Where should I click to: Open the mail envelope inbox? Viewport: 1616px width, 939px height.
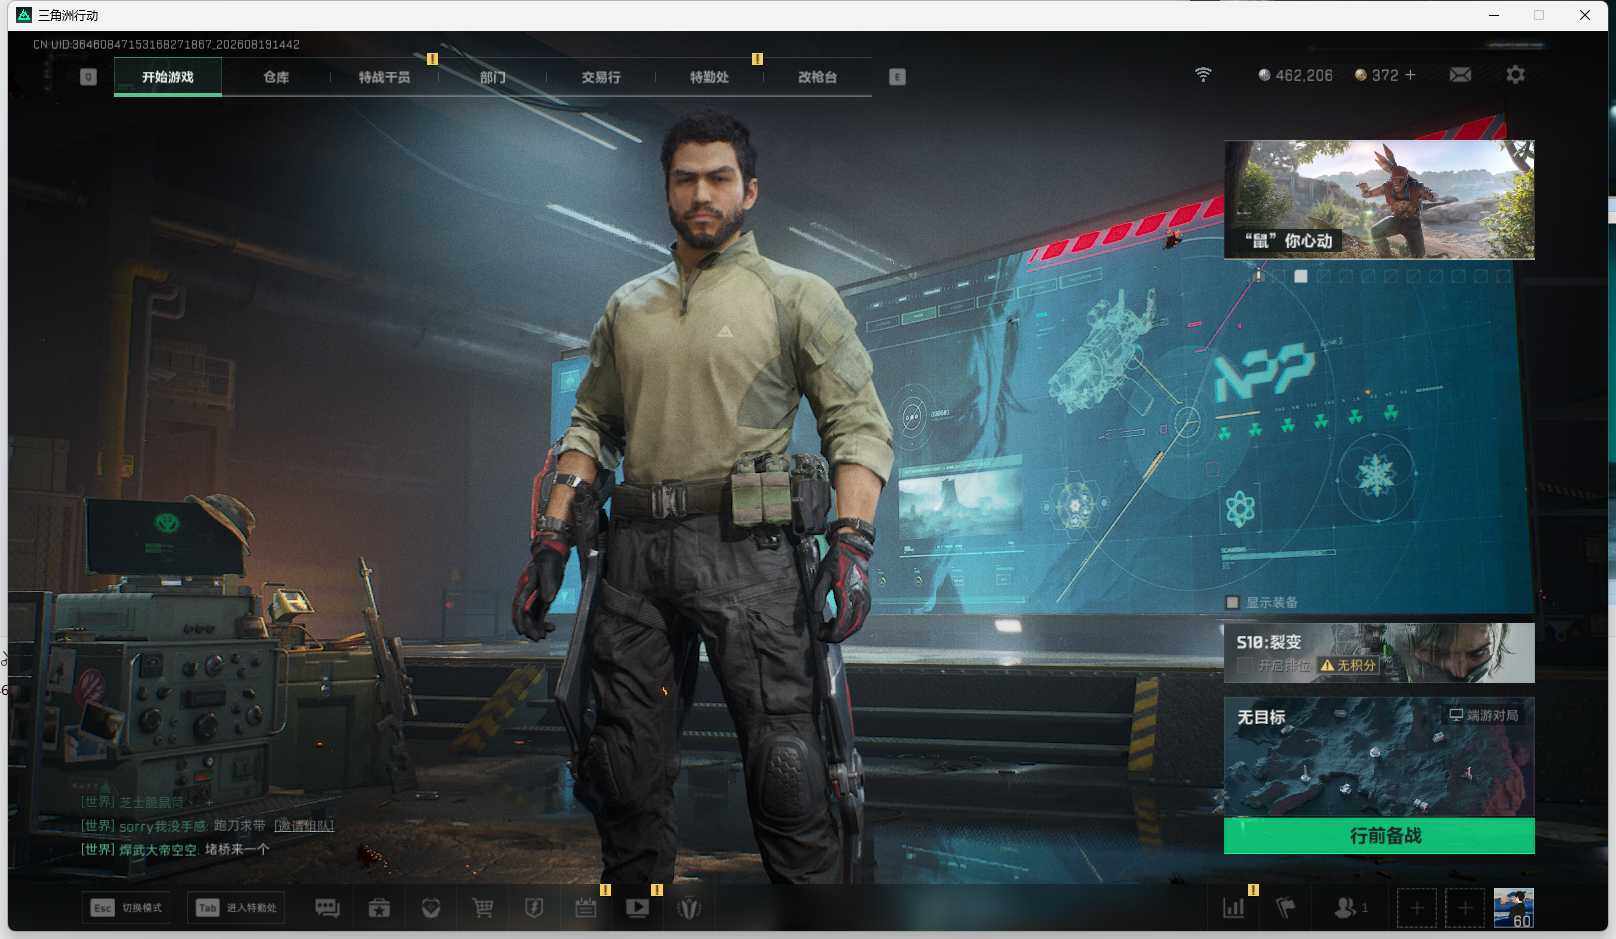click(1460, 75)
